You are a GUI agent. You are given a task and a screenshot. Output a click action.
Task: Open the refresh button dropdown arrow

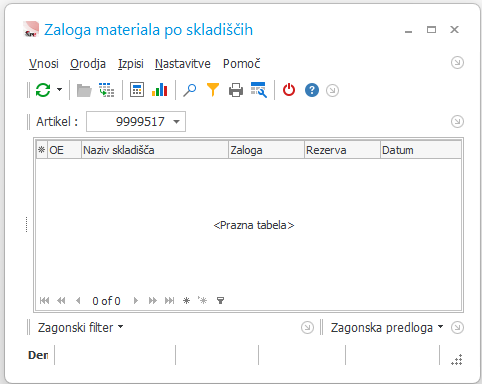tap(59, 89)
